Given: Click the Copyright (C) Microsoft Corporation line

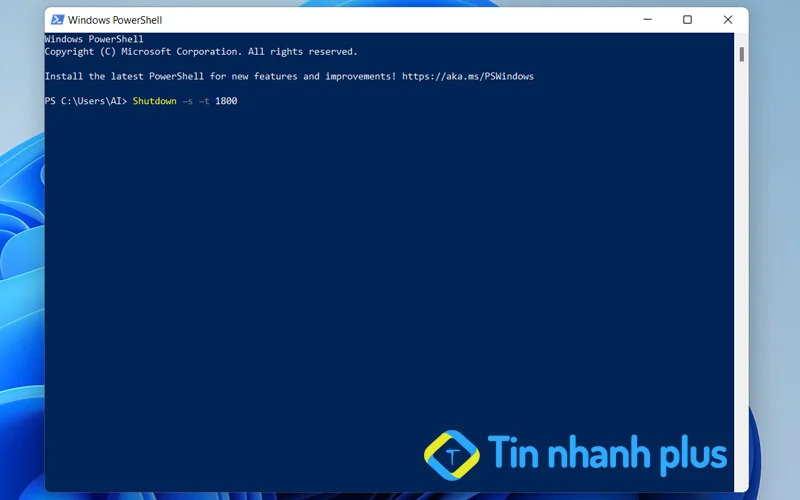Looking at the screenshot, I should tap(201, 52).
